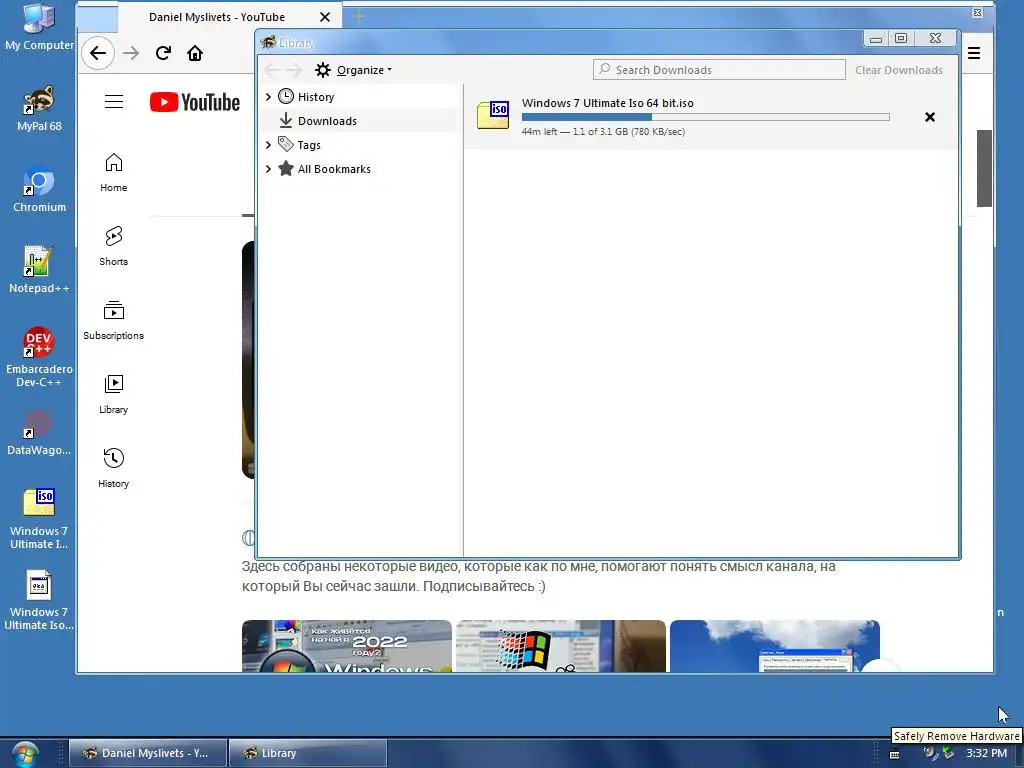The width and height of the screenshot is (1024, 768).
Task: Cancel the Windows 7 ISO download
Action: (930, 117)
